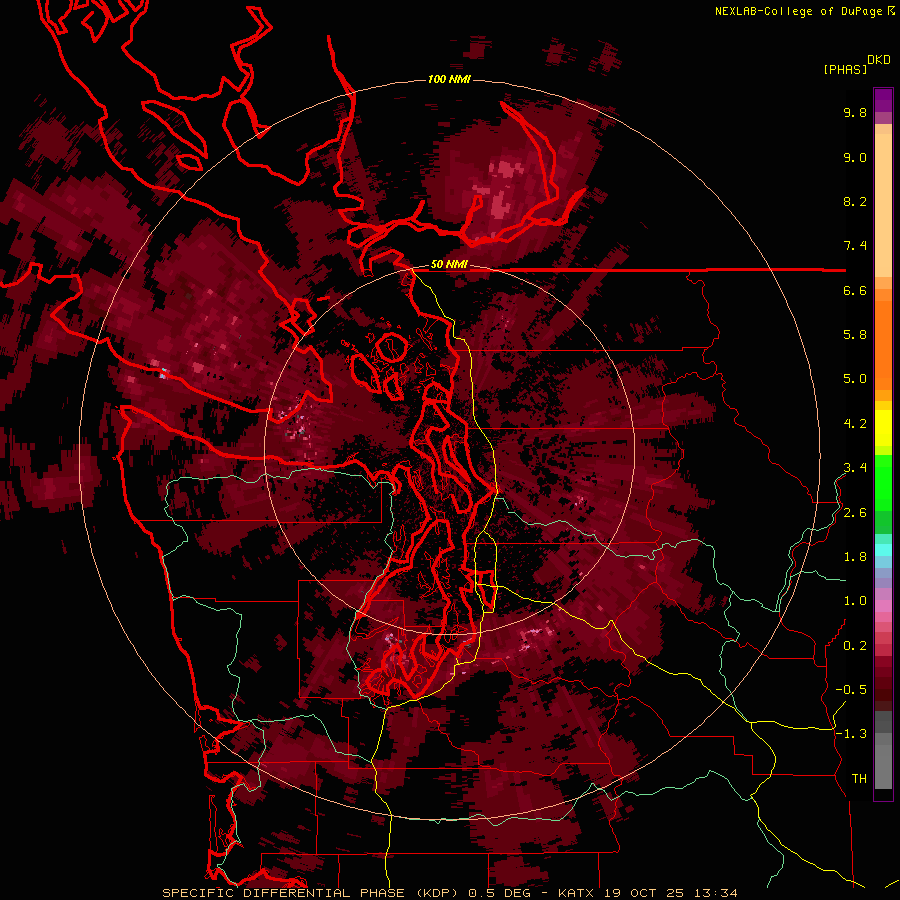900x900 pixels.
Task: Click the 19 OCT 25 date text
Action: point(643,893)
